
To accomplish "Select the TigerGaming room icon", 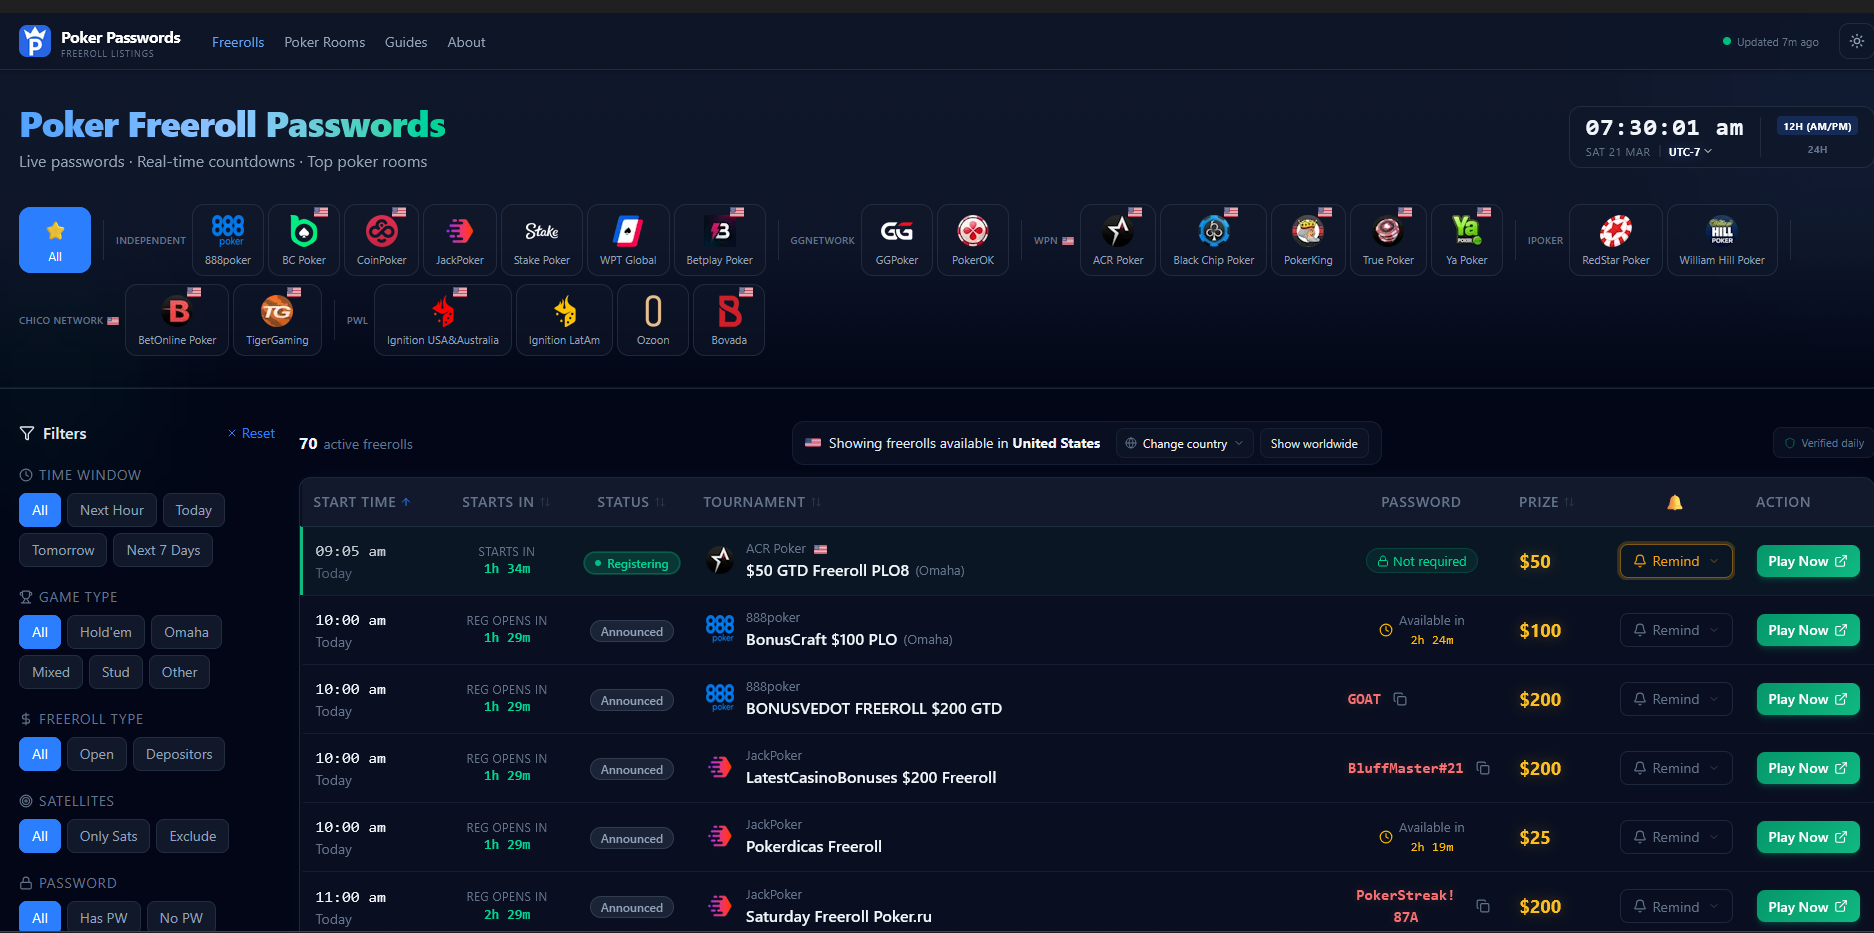I will pyautogui.click(x=277, y=320).
